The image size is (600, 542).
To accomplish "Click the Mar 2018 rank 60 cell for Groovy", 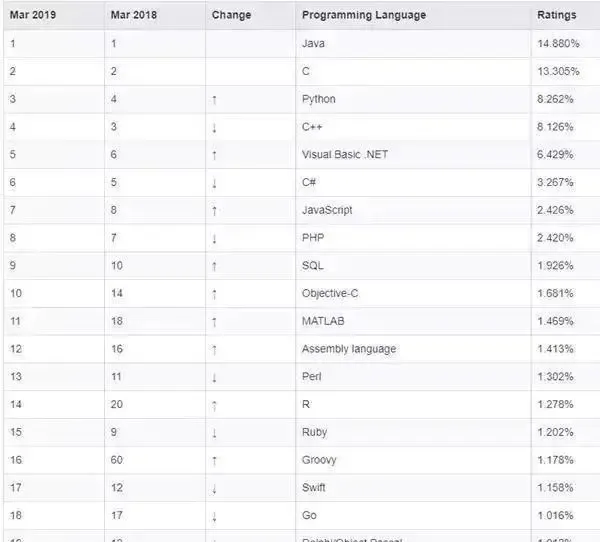I will point(118,460).
